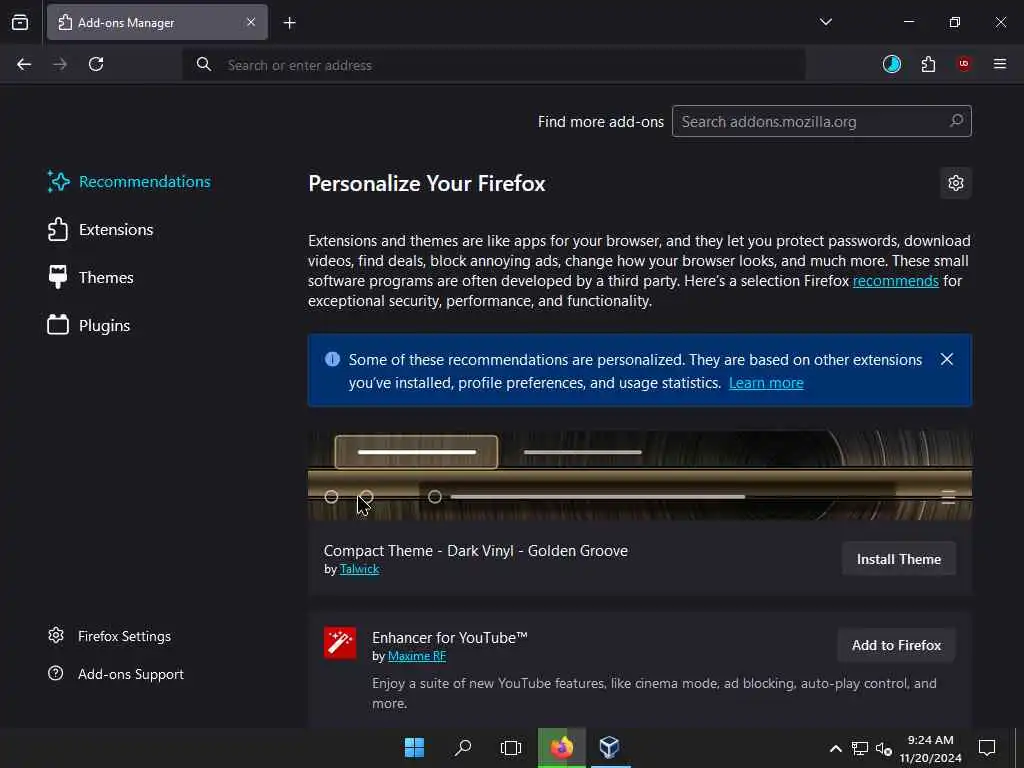The width and height of the screenshot is (1024, 768).
Task: Click the Firefox Settings gear icon
Action: coord(56,635)
